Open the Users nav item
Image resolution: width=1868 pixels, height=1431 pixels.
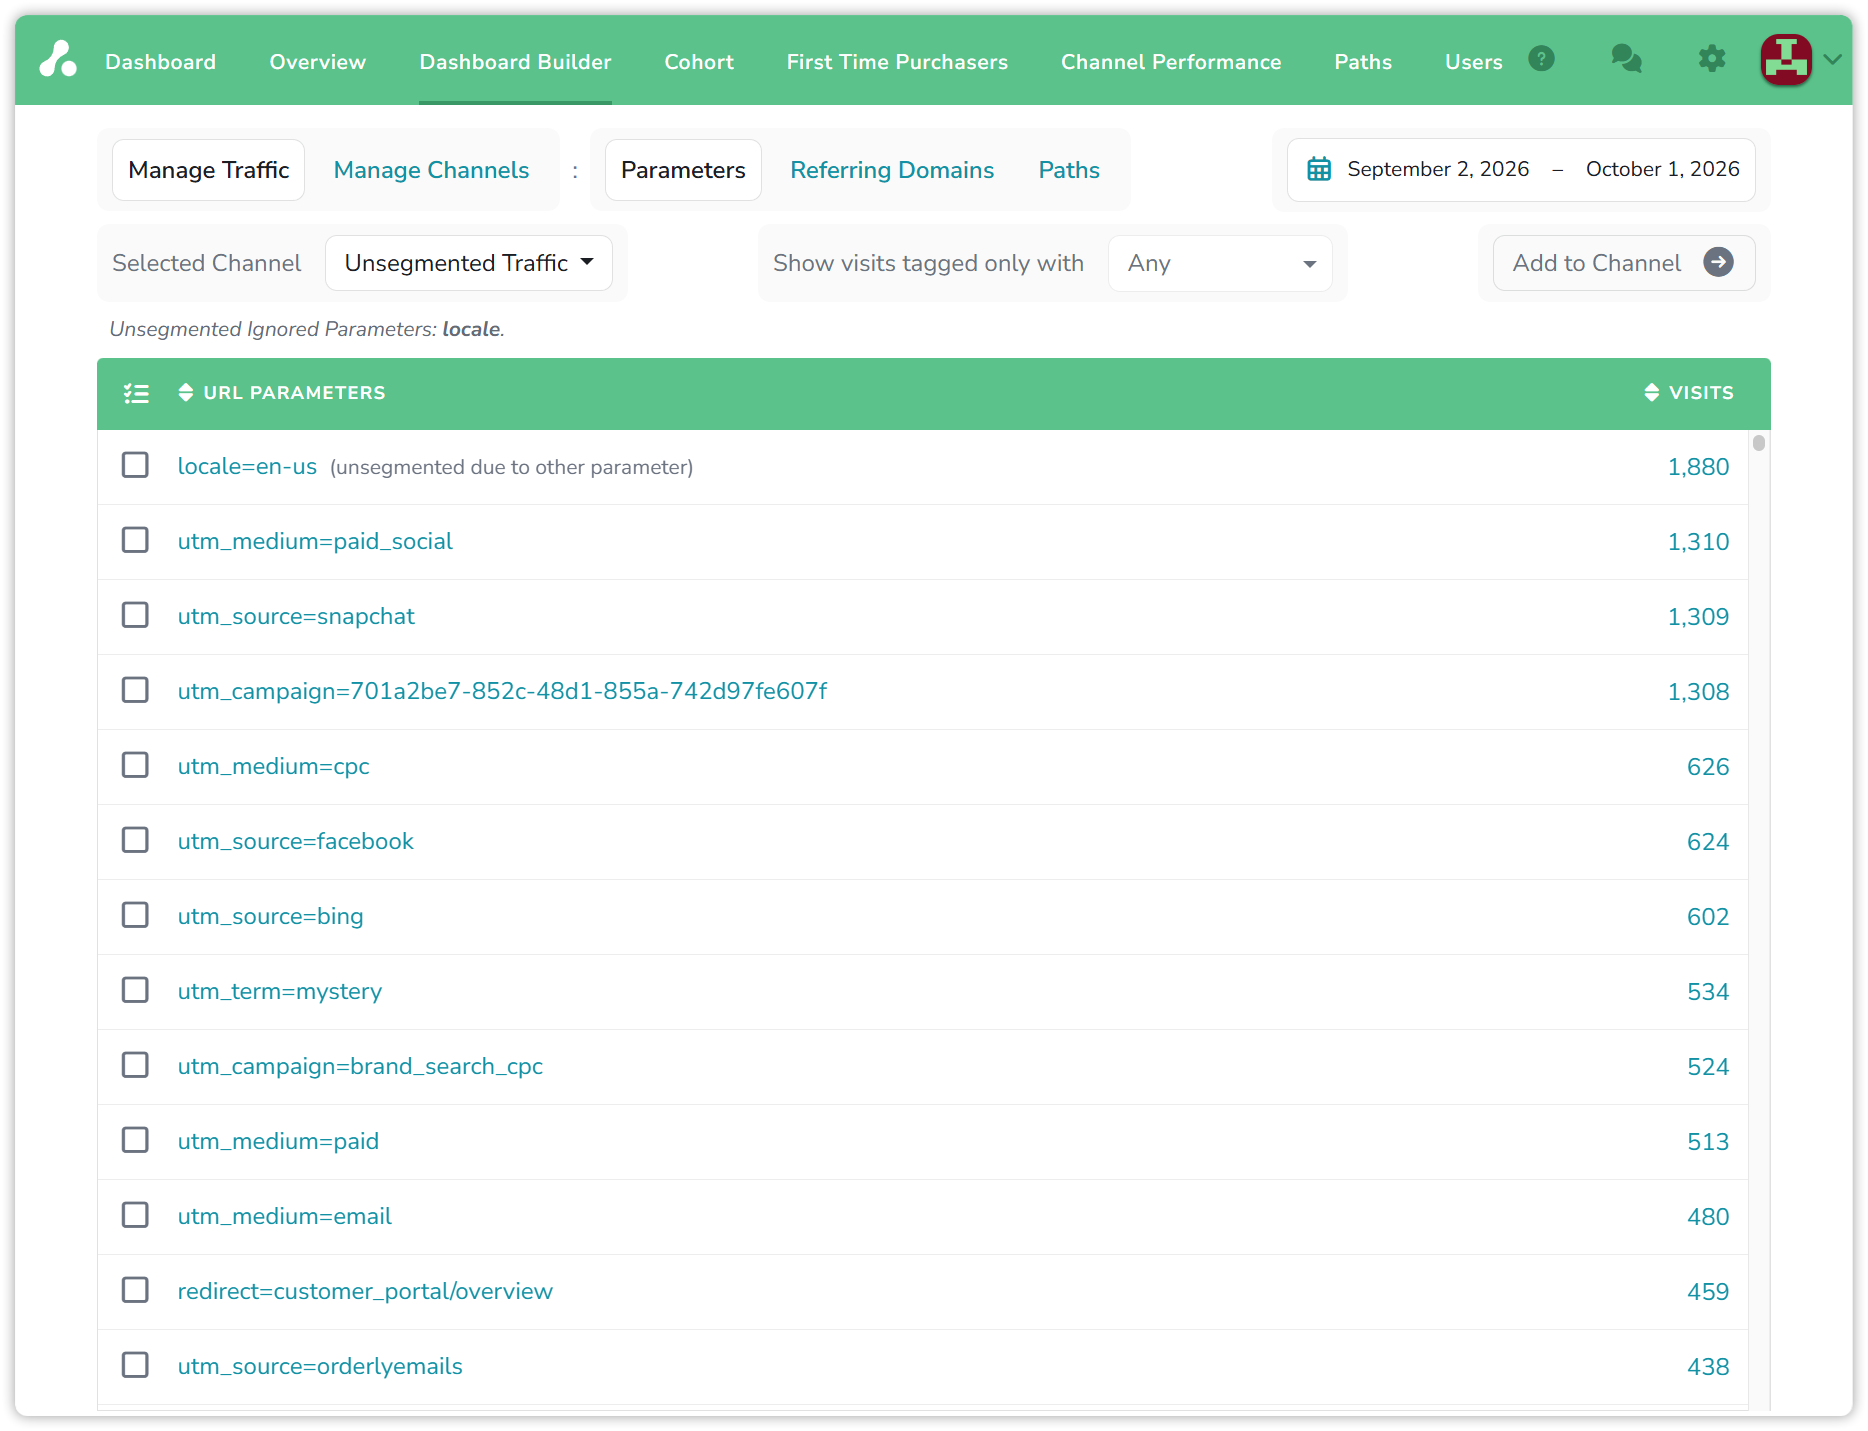click(x=1474, y=62)
